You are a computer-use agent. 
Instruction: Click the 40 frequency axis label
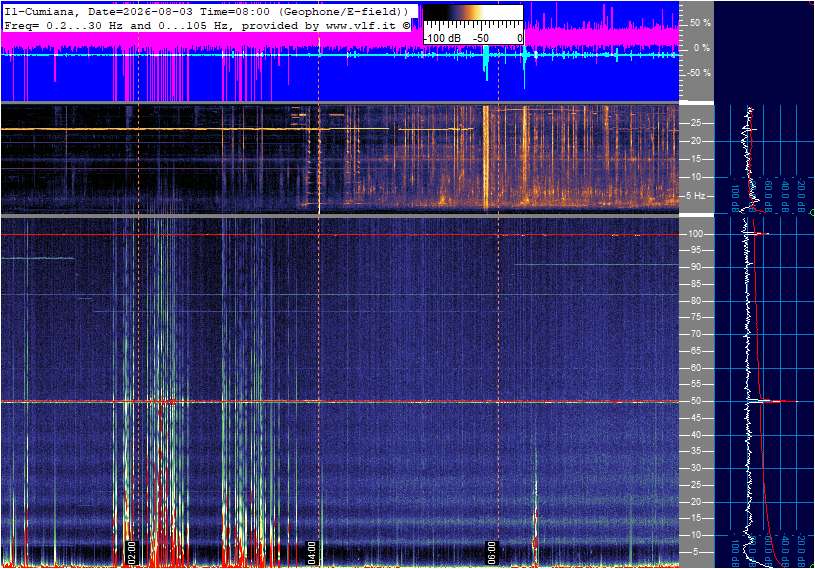pyautogui.click(x=695, y=435)
